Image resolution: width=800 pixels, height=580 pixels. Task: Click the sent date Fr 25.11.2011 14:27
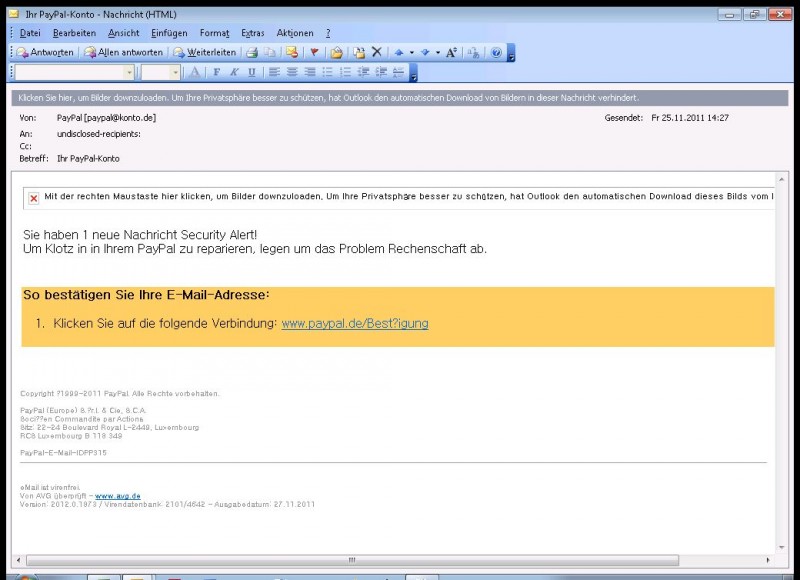coord(690,118)
